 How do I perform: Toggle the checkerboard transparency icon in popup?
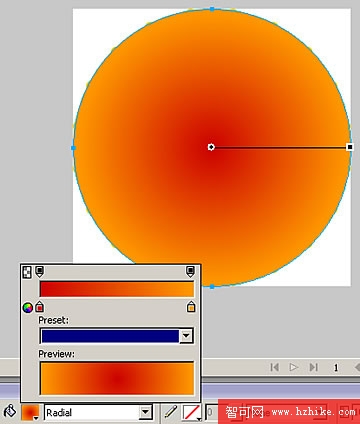[27, 272]
